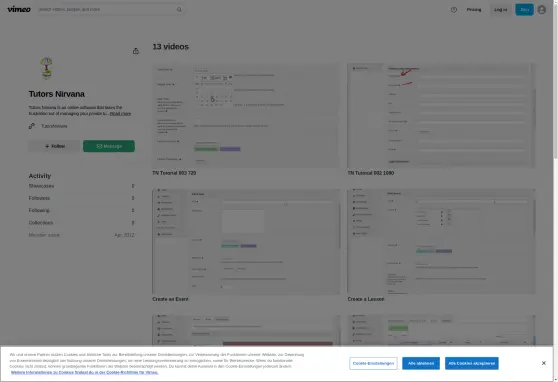This screenshot has width=558, height=382.
Task: Click the search magnifier icon
Action: click(179, 10)
